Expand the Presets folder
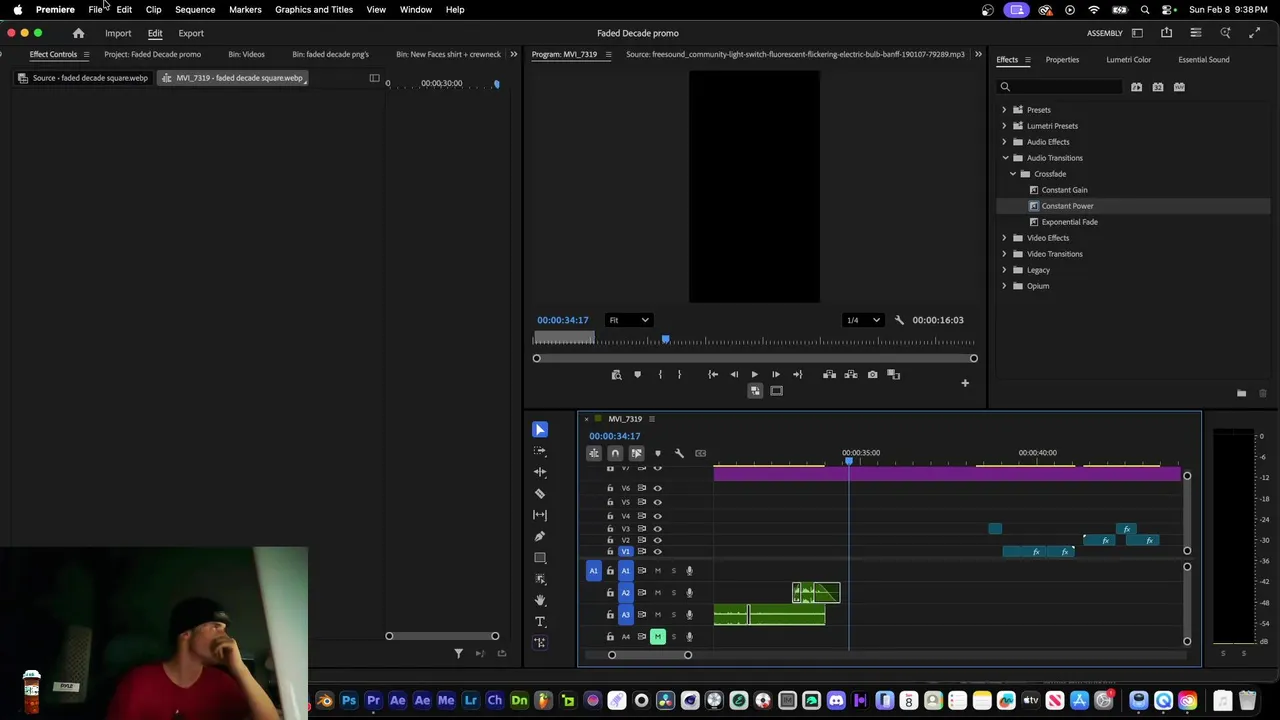Screen dimensions: 1280x720 click(1004, 110)
